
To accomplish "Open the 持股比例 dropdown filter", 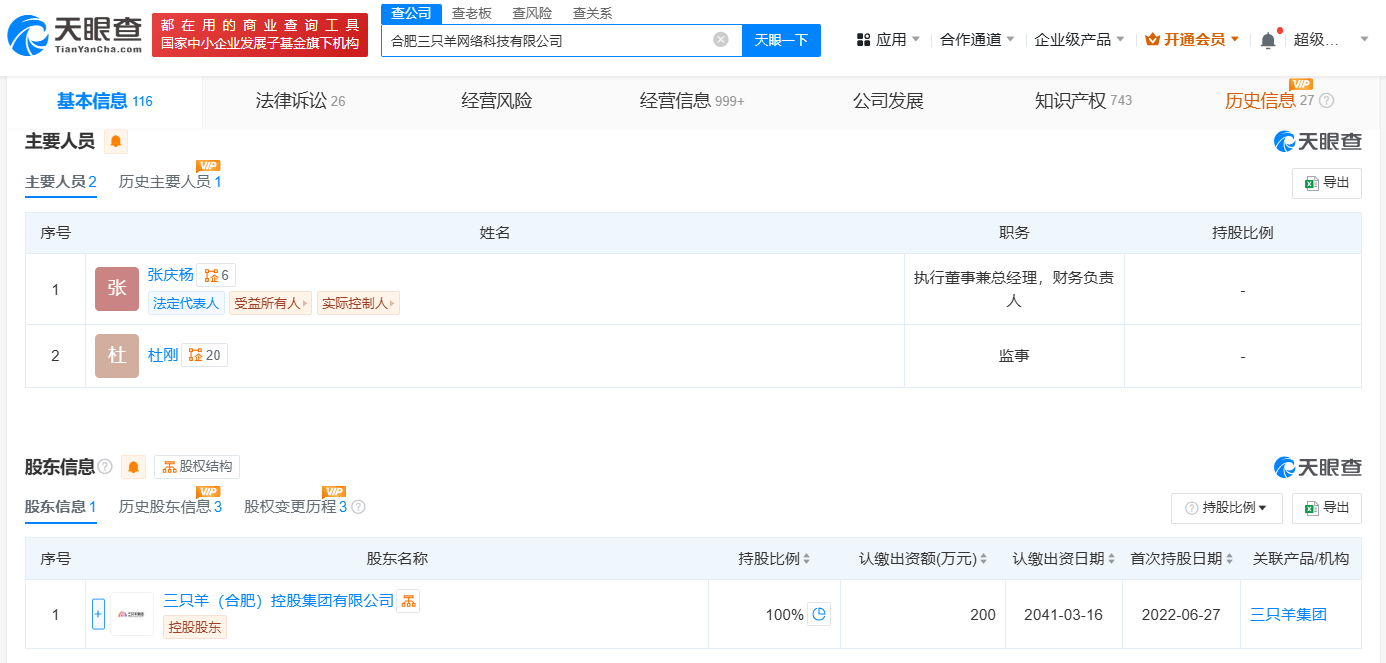I will click(x=1226, y=508).
